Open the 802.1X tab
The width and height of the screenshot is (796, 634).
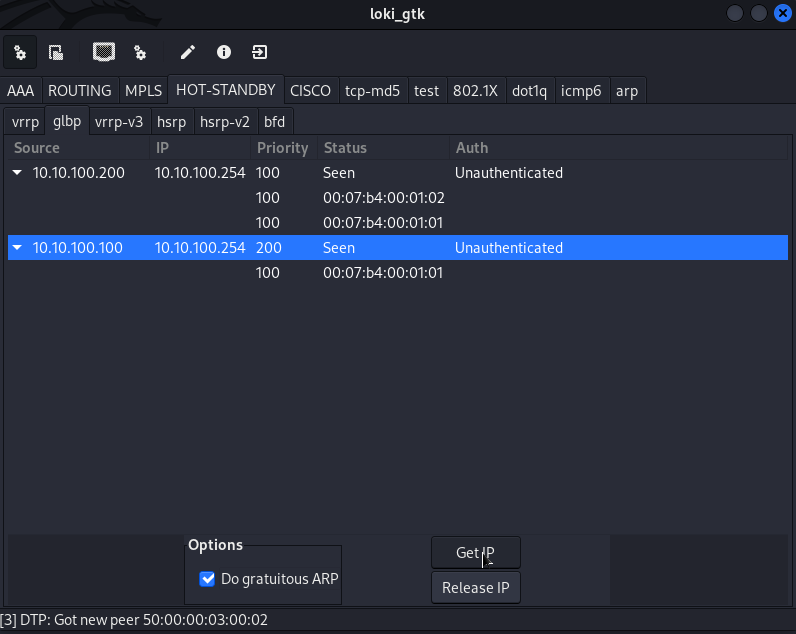[x=476, y=91]
